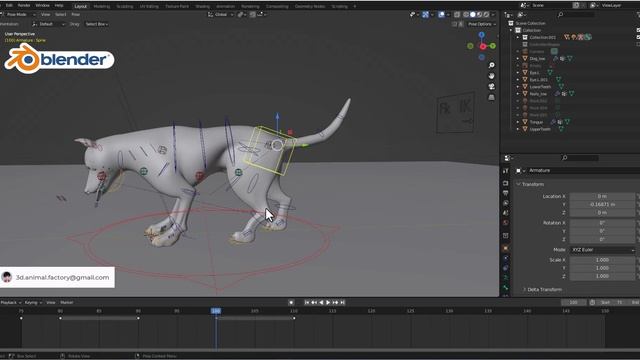Viewport: 640px width, 360px height.
Task: Switch to the UV Editing workspace tab
Action: (149, 6)
